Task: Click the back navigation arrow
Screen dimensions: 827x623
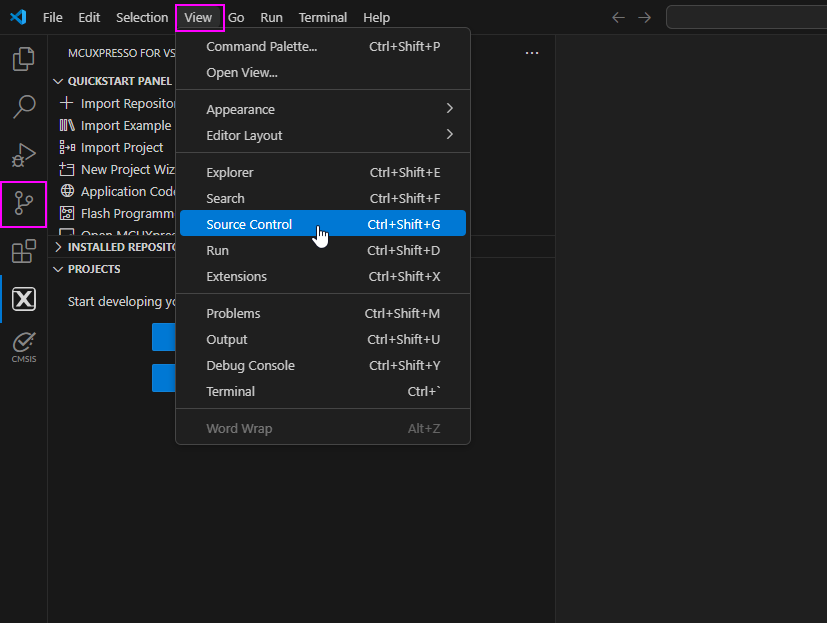Action: (x=617, y=17)
